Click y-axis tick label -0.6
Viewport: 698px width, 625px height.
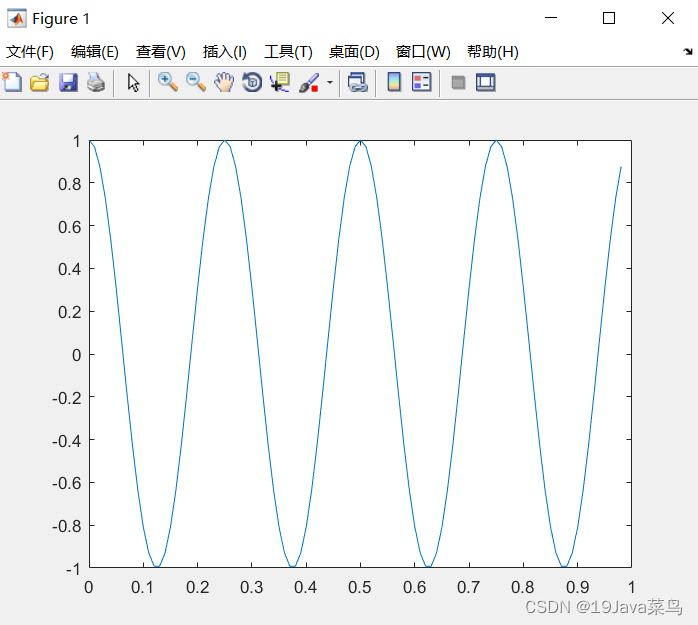pyautogui.click(x=67, y=483)
